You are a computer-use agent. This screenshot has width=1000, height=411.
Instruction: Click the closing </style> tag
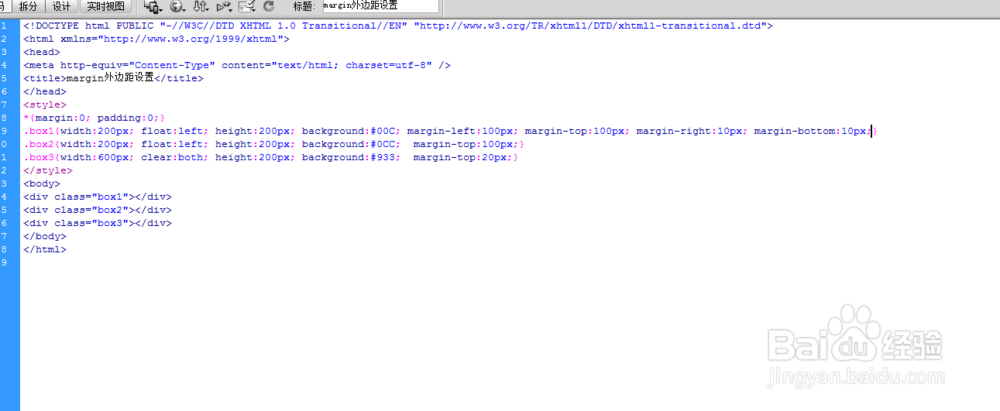point(48,170)
